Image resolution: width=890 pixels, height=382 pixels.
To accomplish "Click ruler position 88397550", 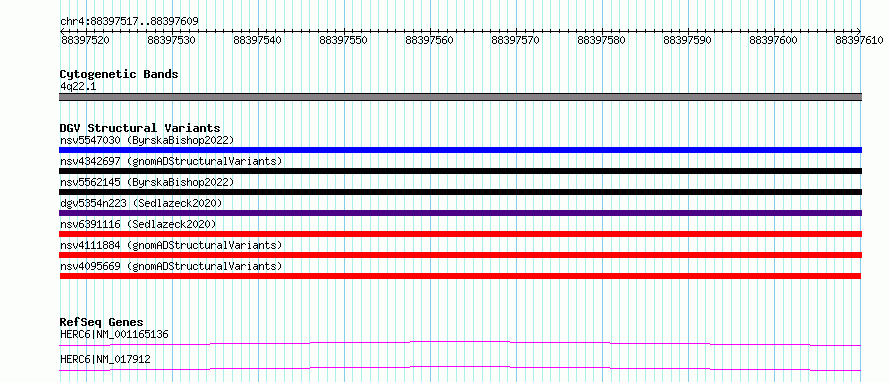I will pyautogui.click(x=344, y=40).
